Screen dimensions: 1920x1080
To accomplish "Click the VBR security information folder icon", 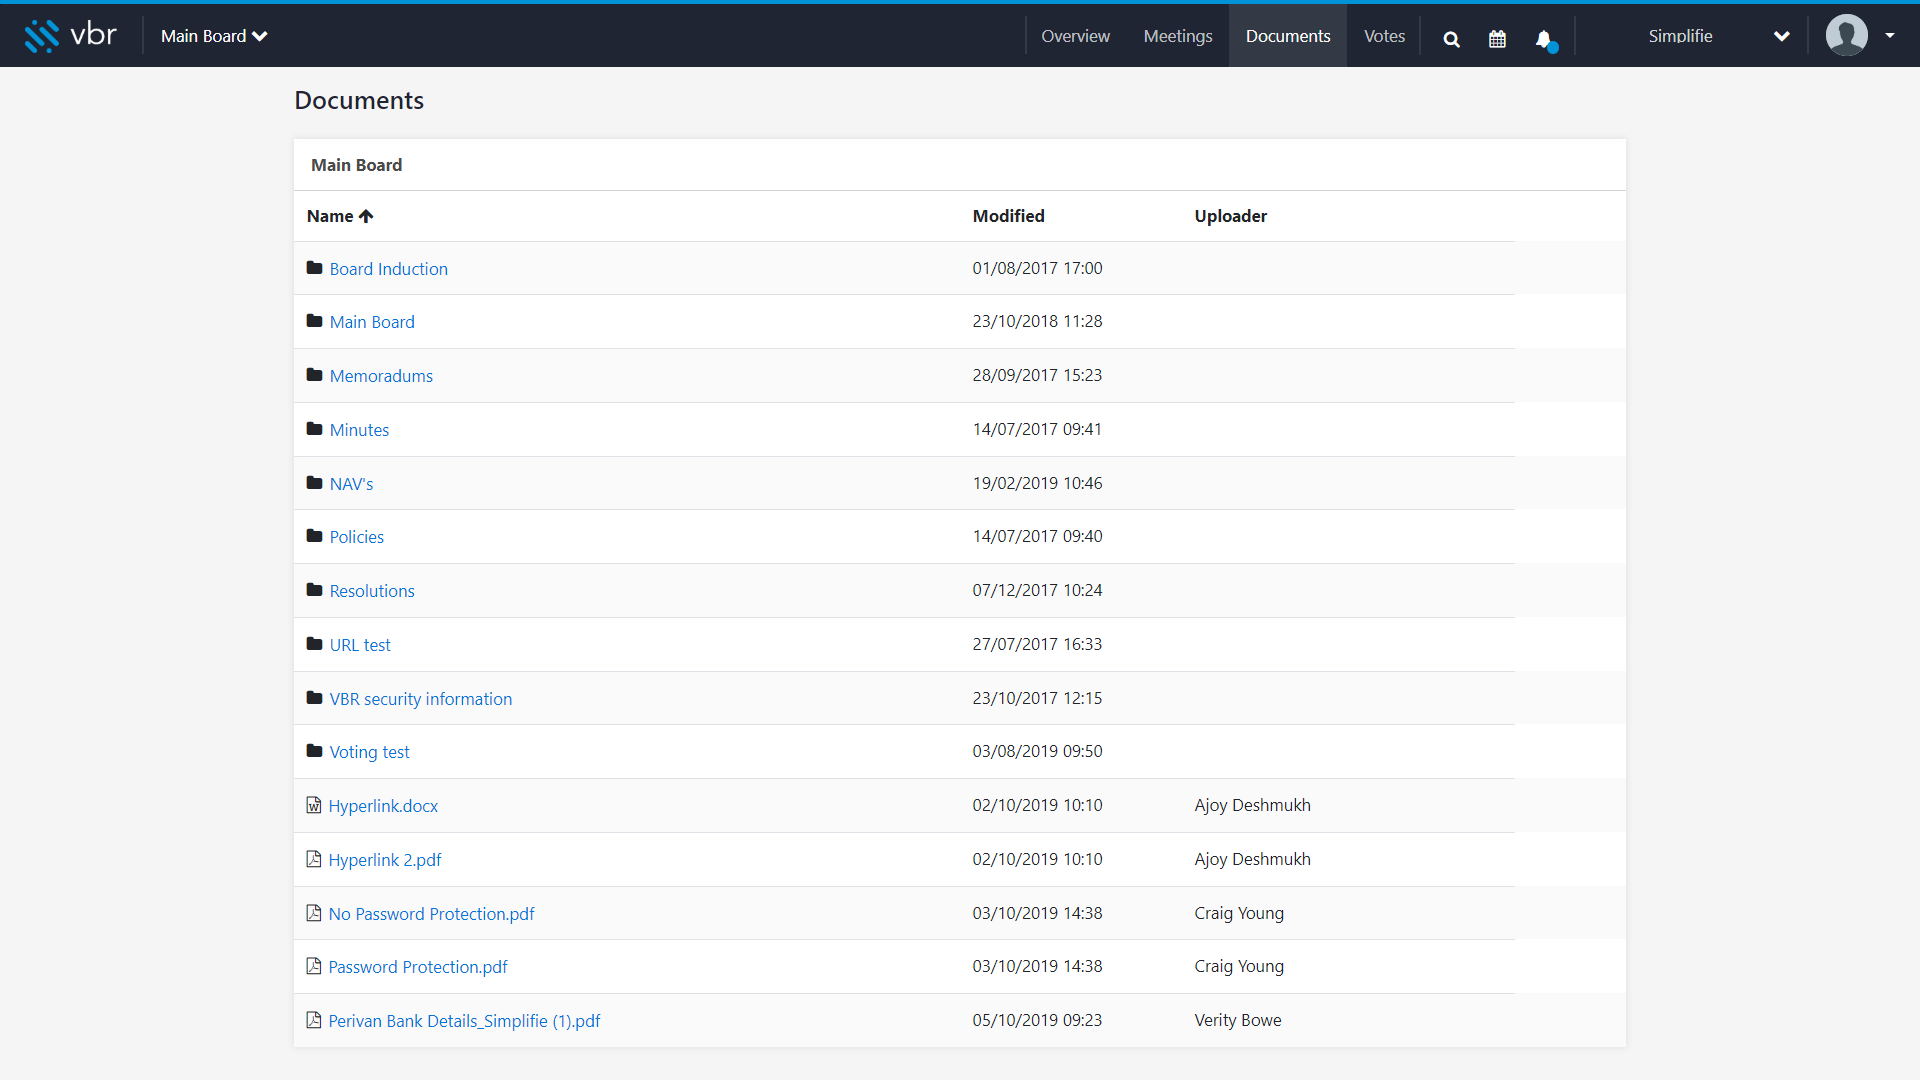I will pyautogui.click(x=314, y=698).
